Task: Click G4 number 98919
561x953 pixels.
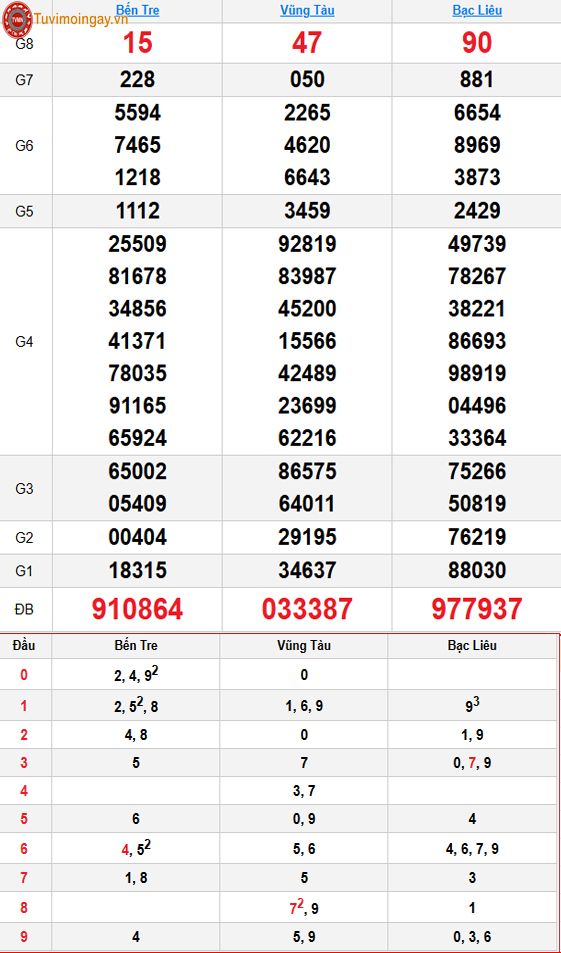Action: pos(477,373)
